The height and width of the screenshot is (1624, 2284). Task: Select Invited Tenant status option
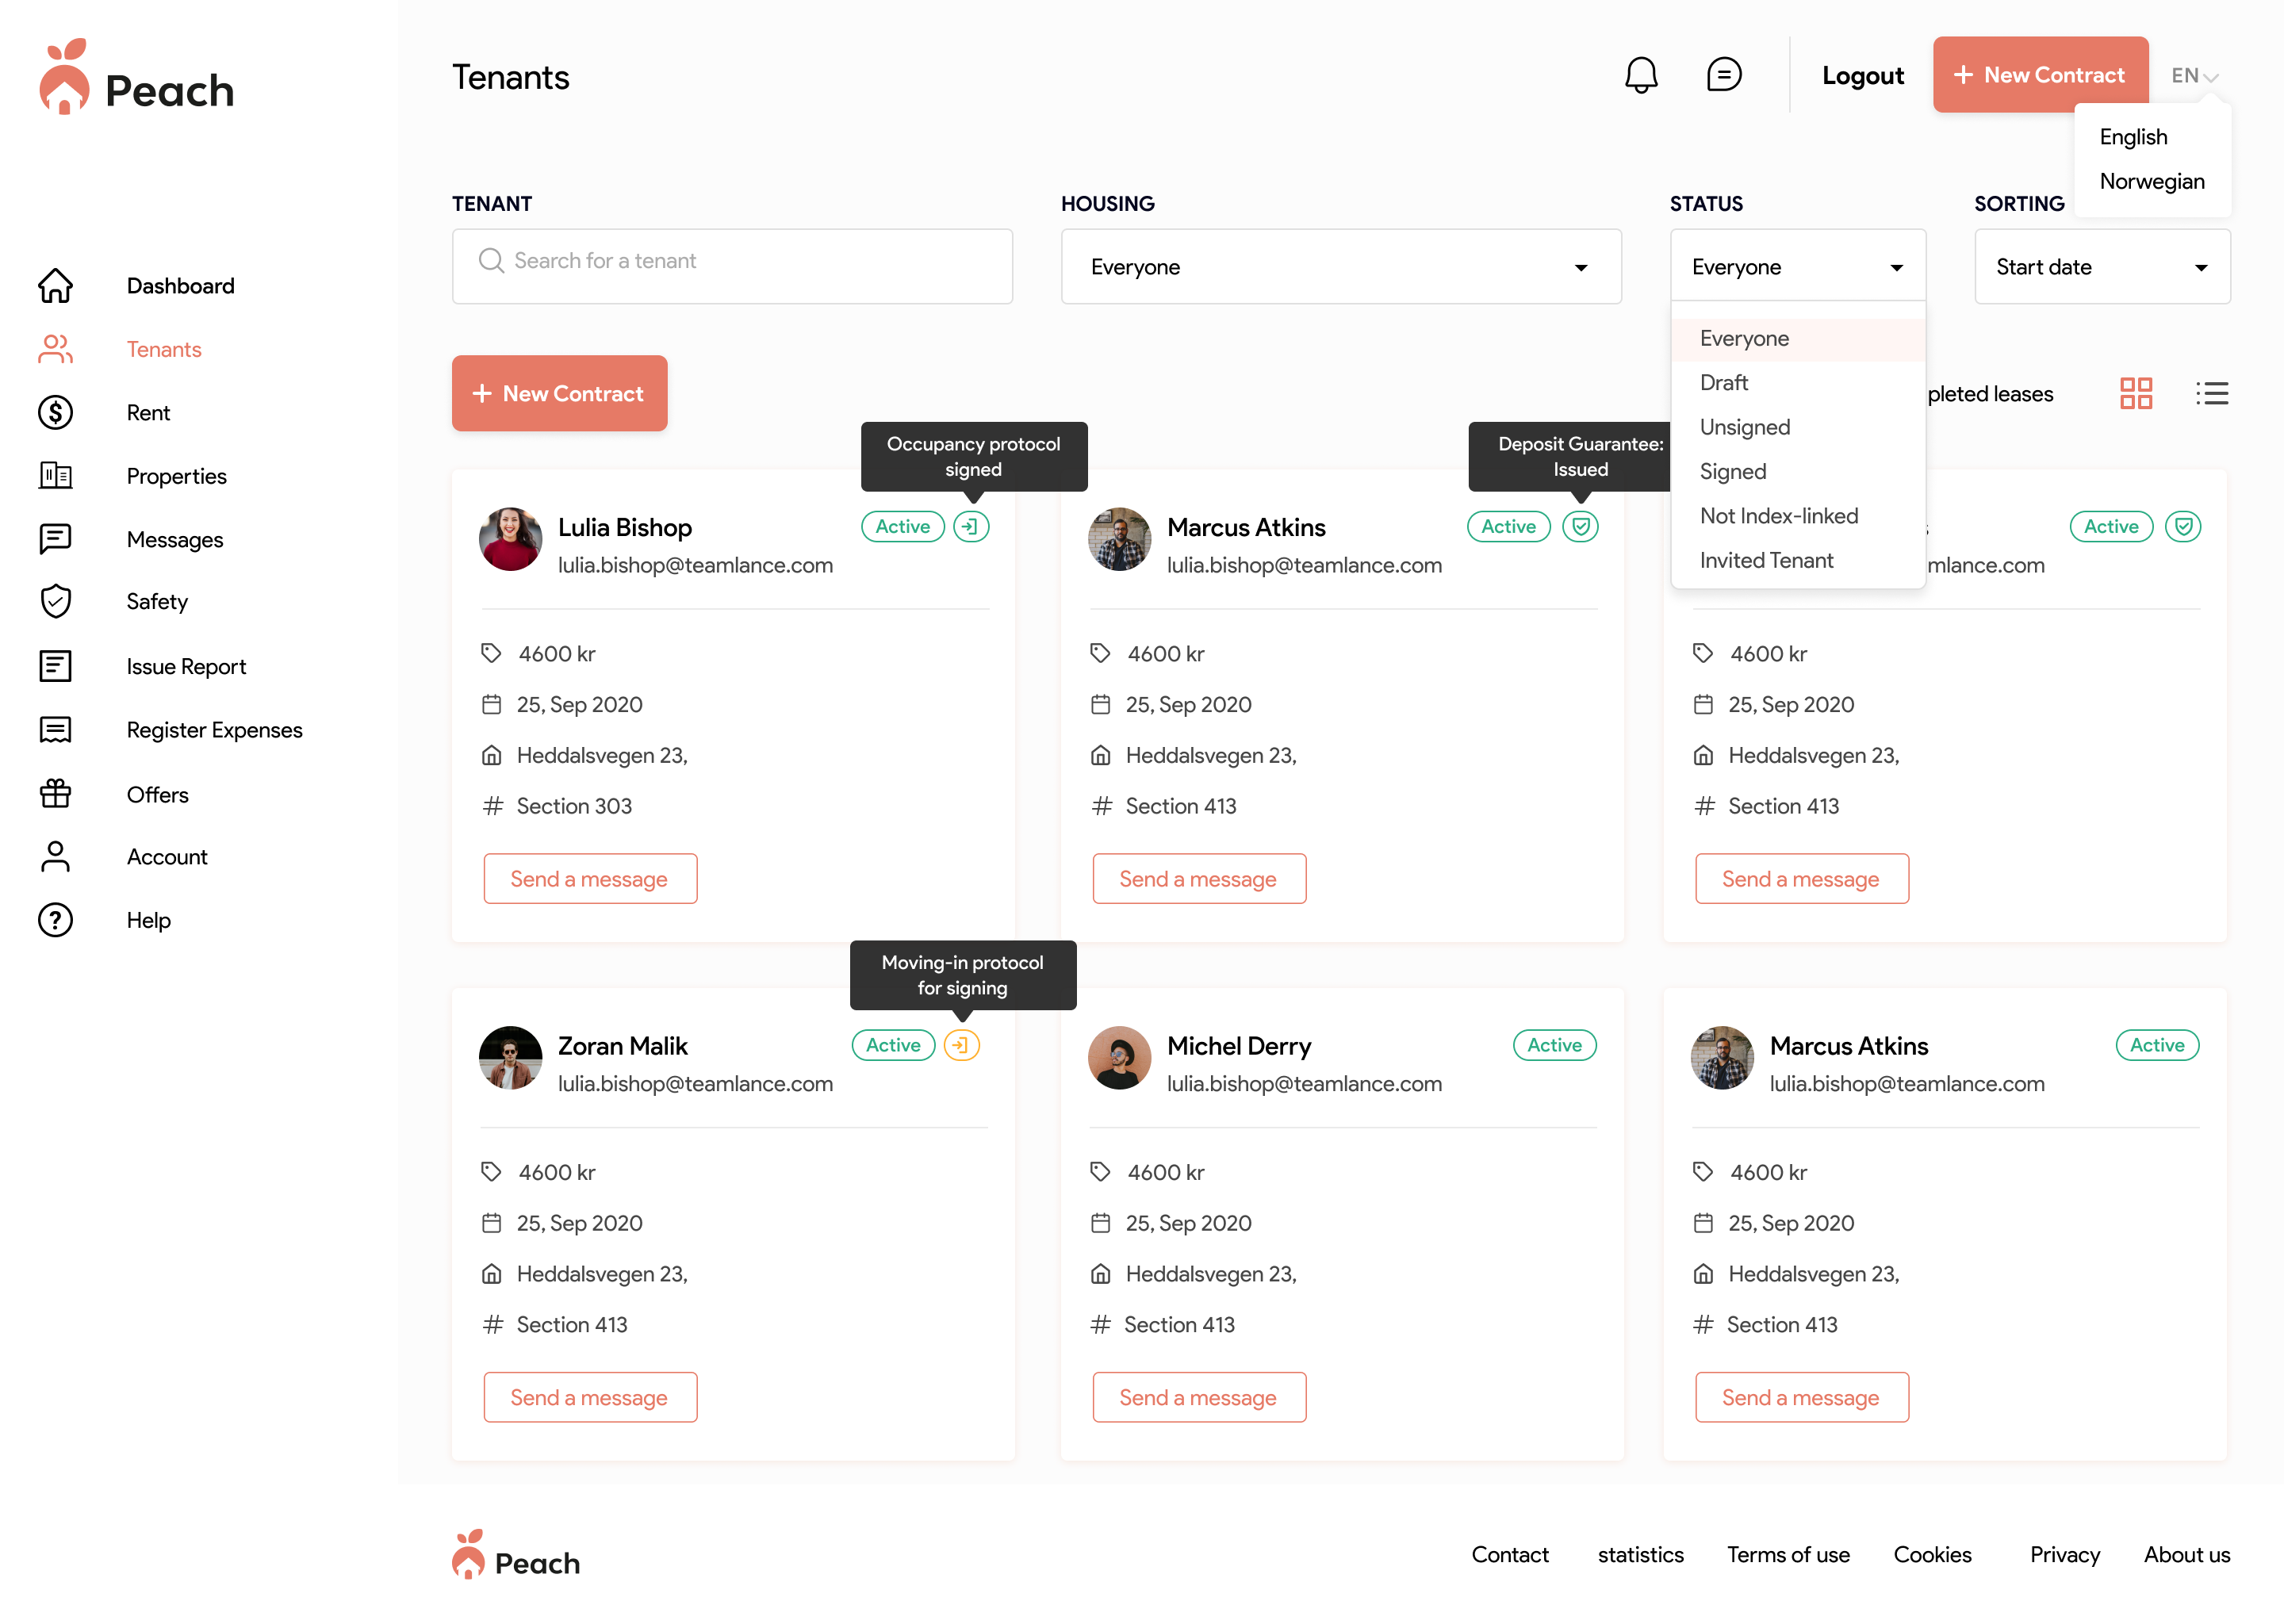click(x=1766, y=560)
